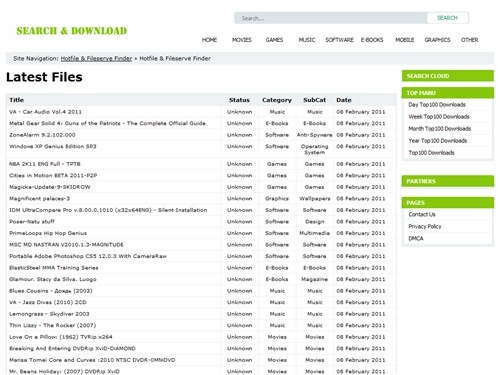Open the Search & Download site logo
The width and height of the screenshot is (500, 375).
click(x=72, y=31)
